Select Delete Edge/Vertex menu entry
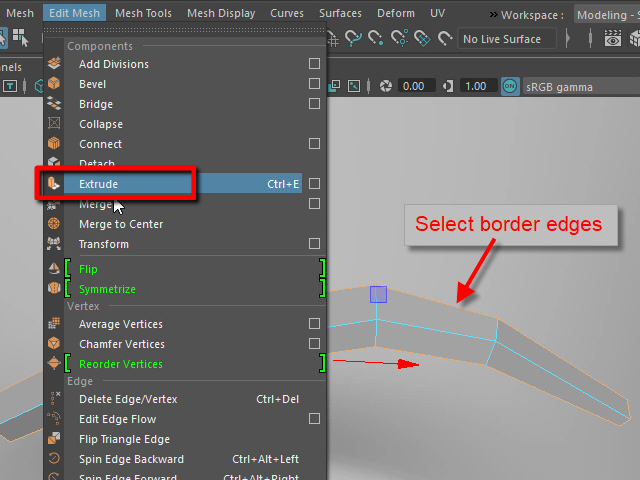This screenshot has height=480, width=640. 128,399
